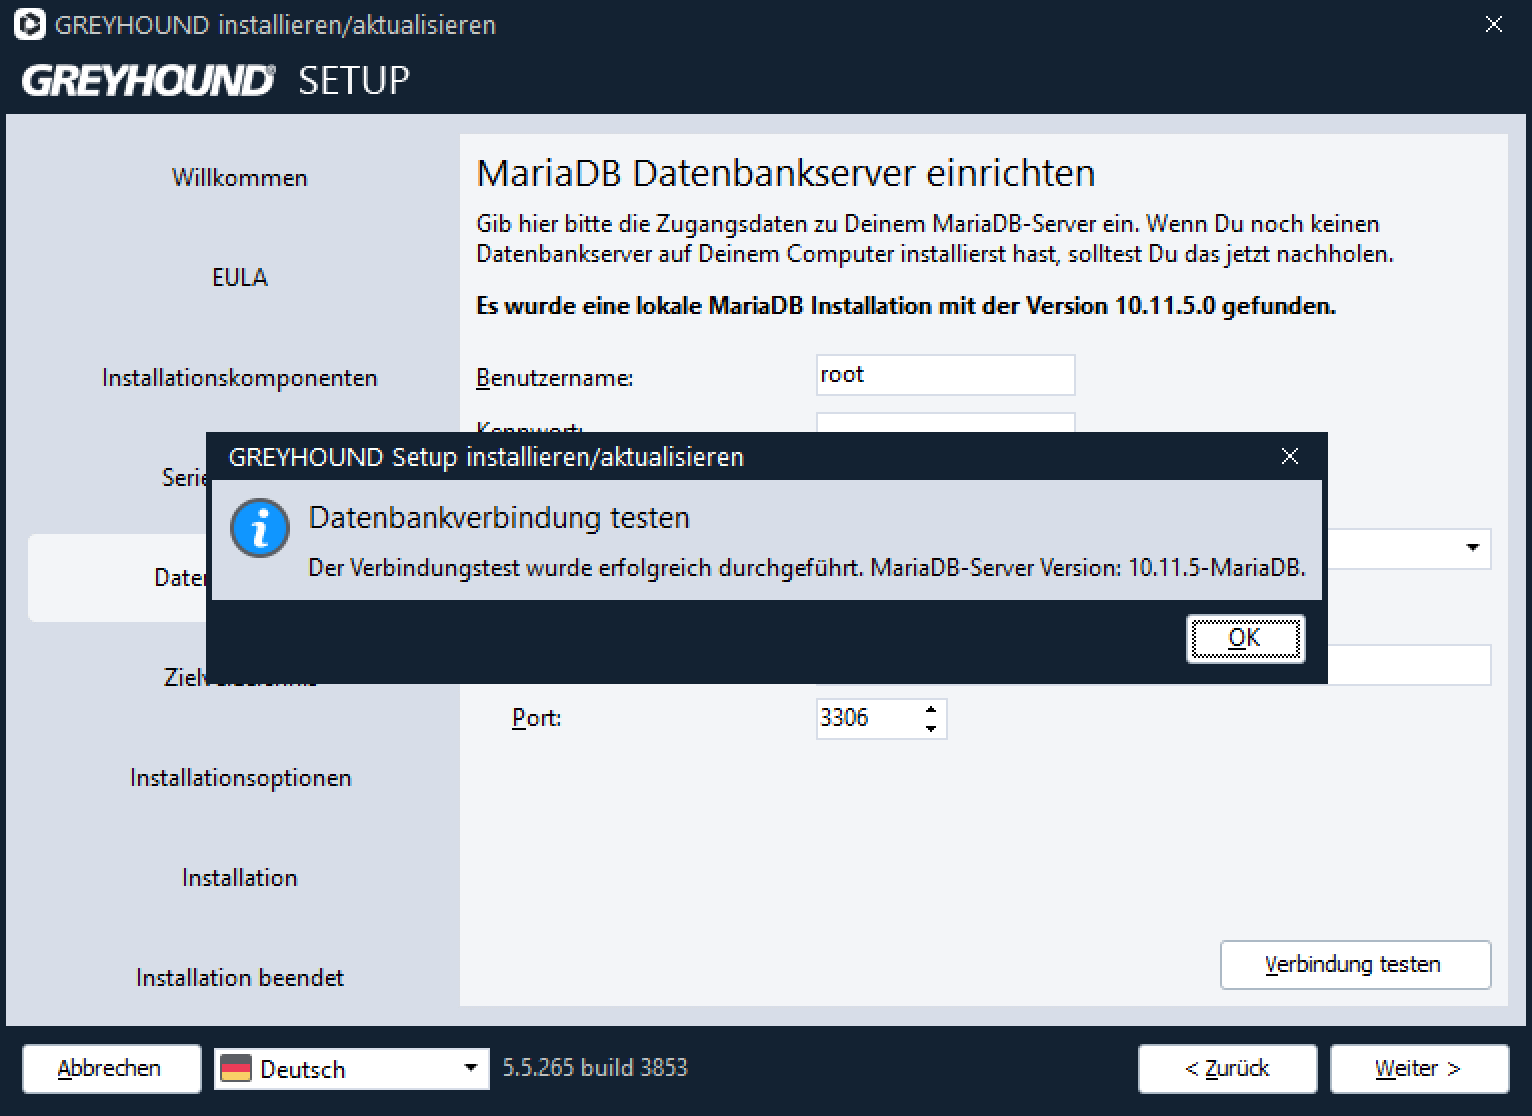Click the Port label
Screen dimensions: 1532x1116
(x=536, y=718)
